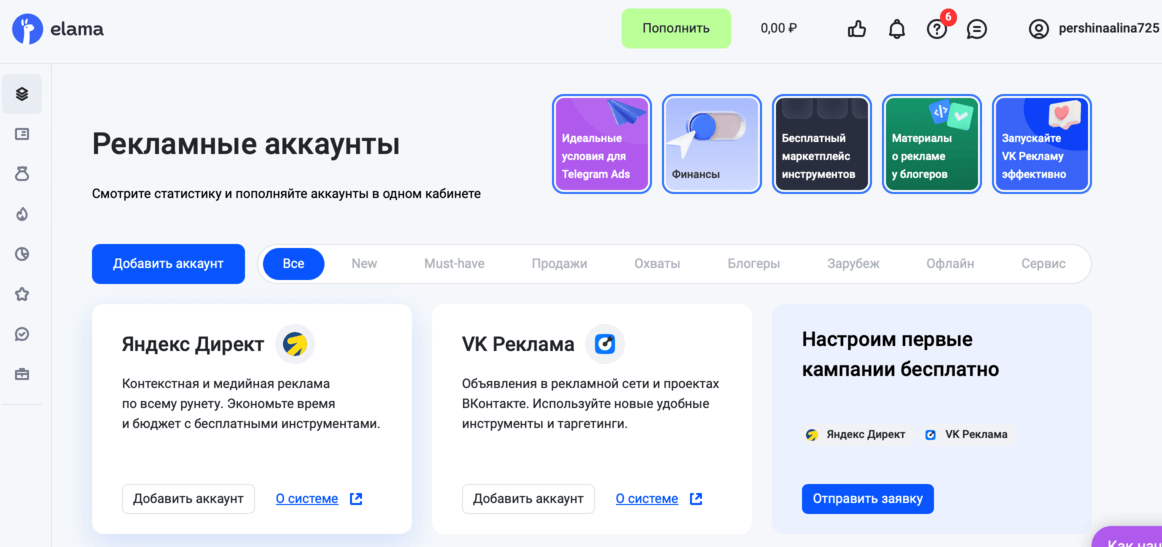Screen dimensions: 1162x547
Task: Switch to the Must-have filter tab
Action: pyautogui.click(x=454, y=264)
